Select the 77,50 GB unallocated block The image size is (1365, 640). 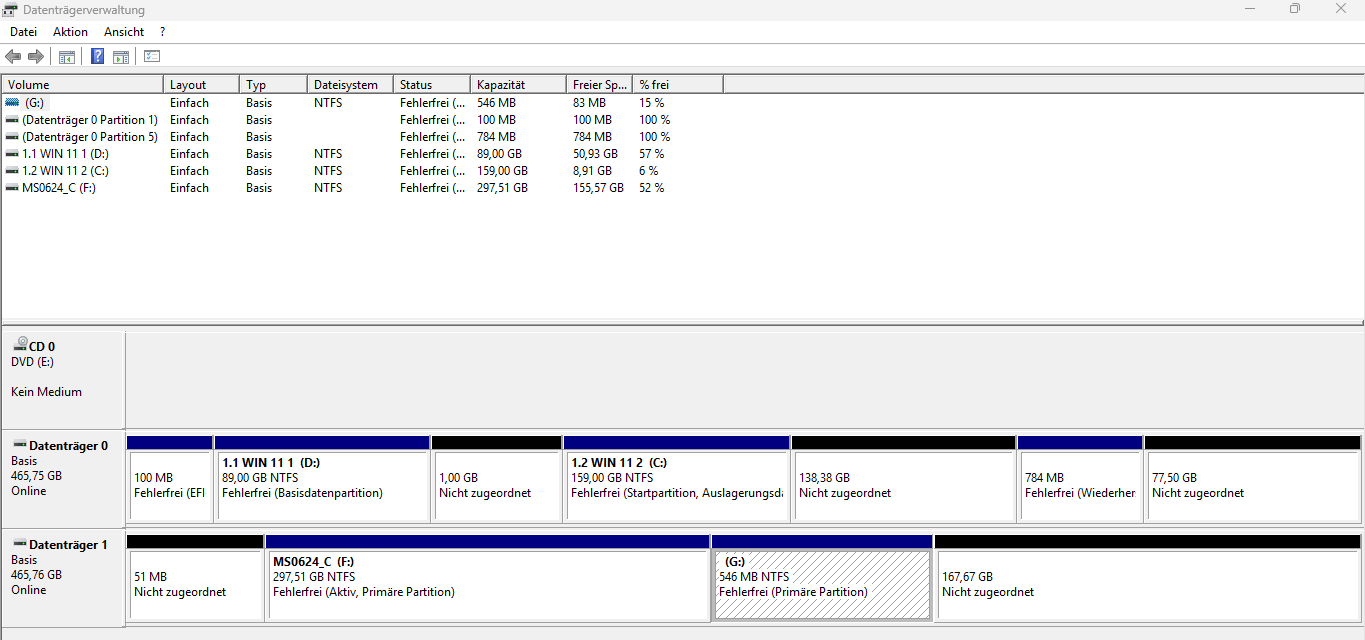point(1253,478)
